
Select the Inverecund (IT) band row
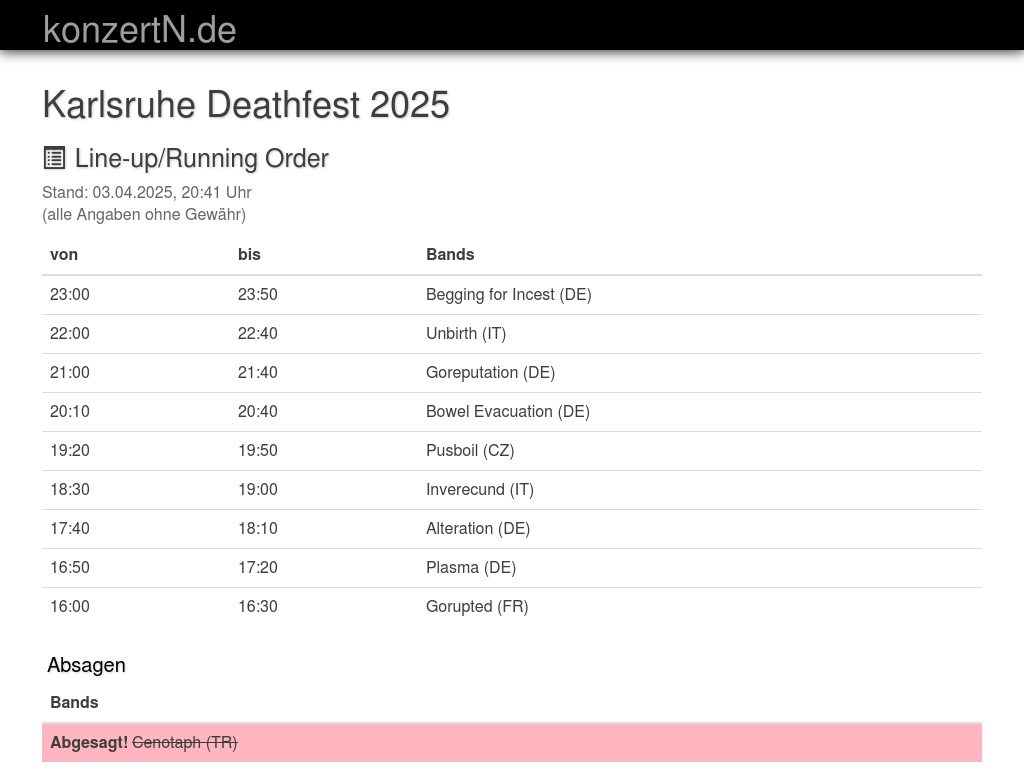click(479, 489)
